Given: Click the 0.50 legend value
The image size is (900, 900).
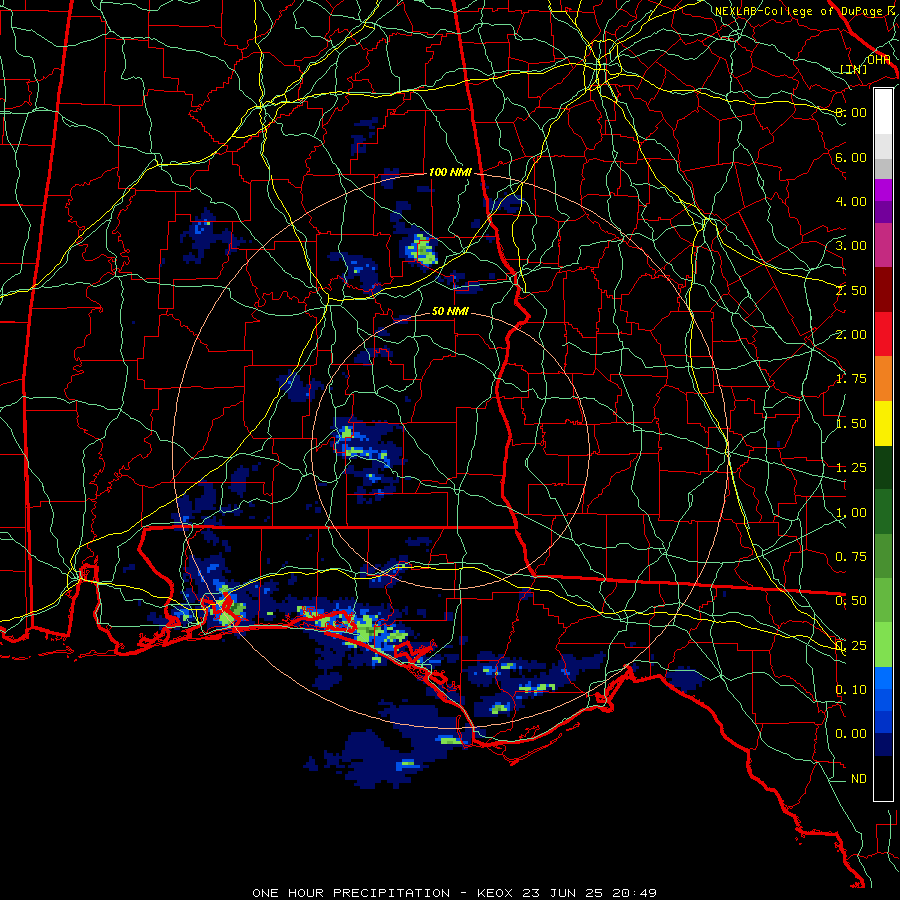Looking at the screenshot, I should (x=851, y=601).
